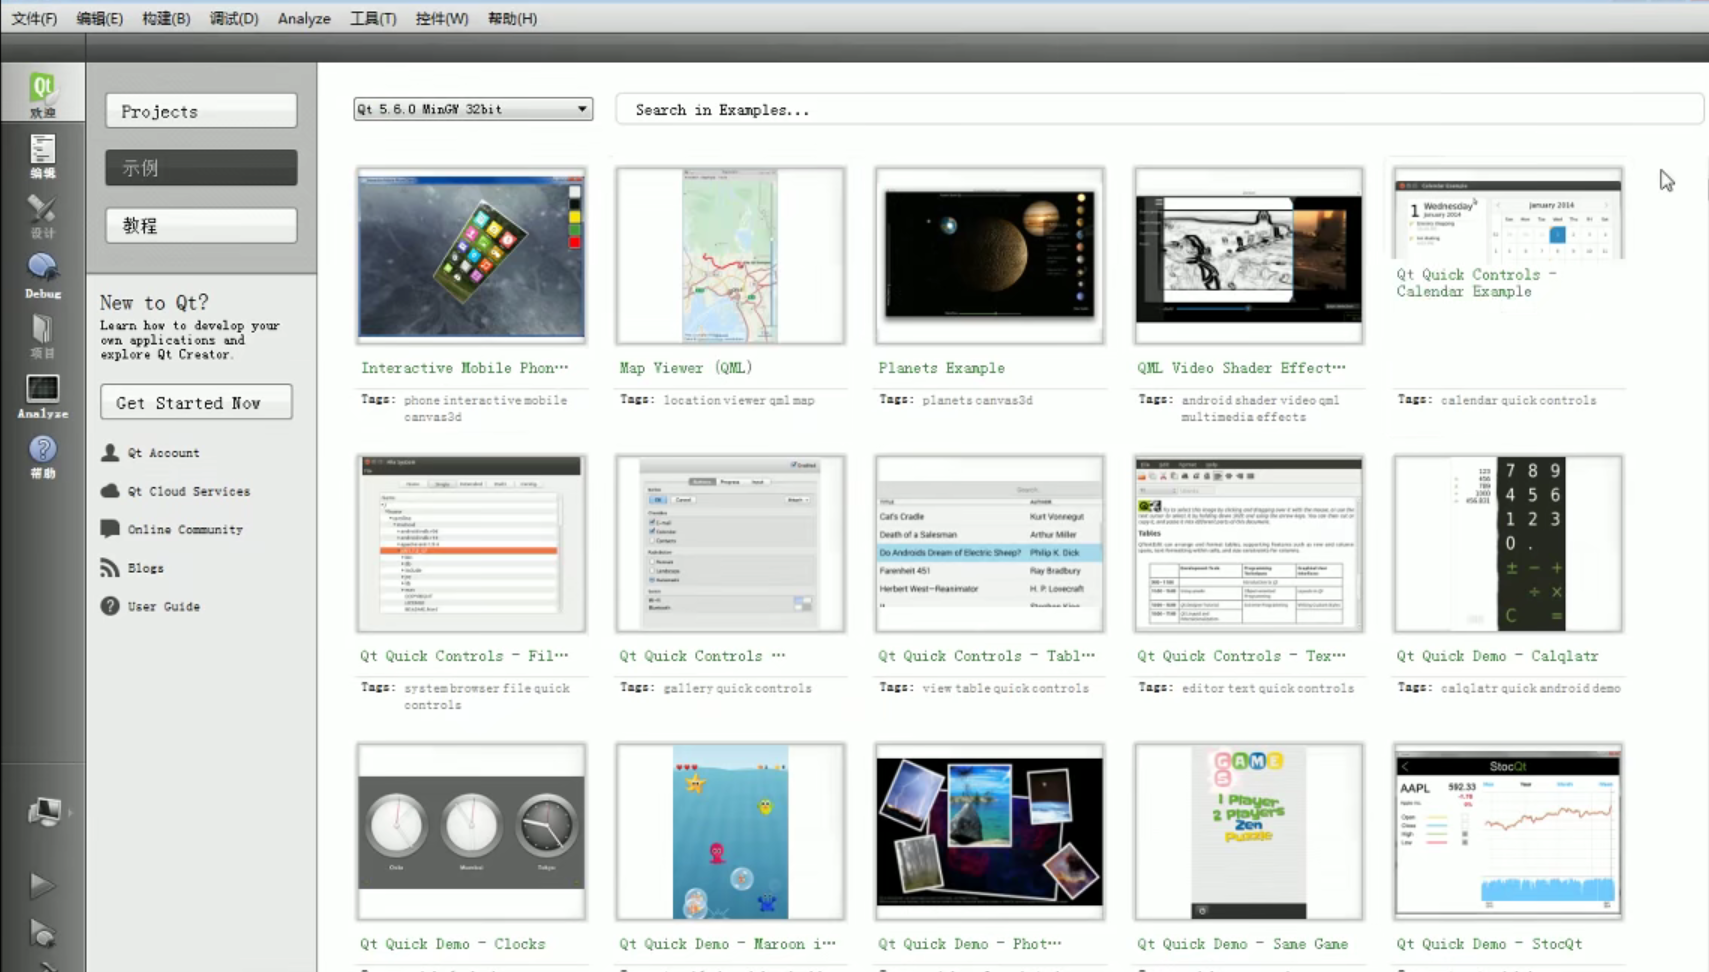
Task: Open the Map Viewer (QML) thumbnail
Action: [x=730, y=256]
